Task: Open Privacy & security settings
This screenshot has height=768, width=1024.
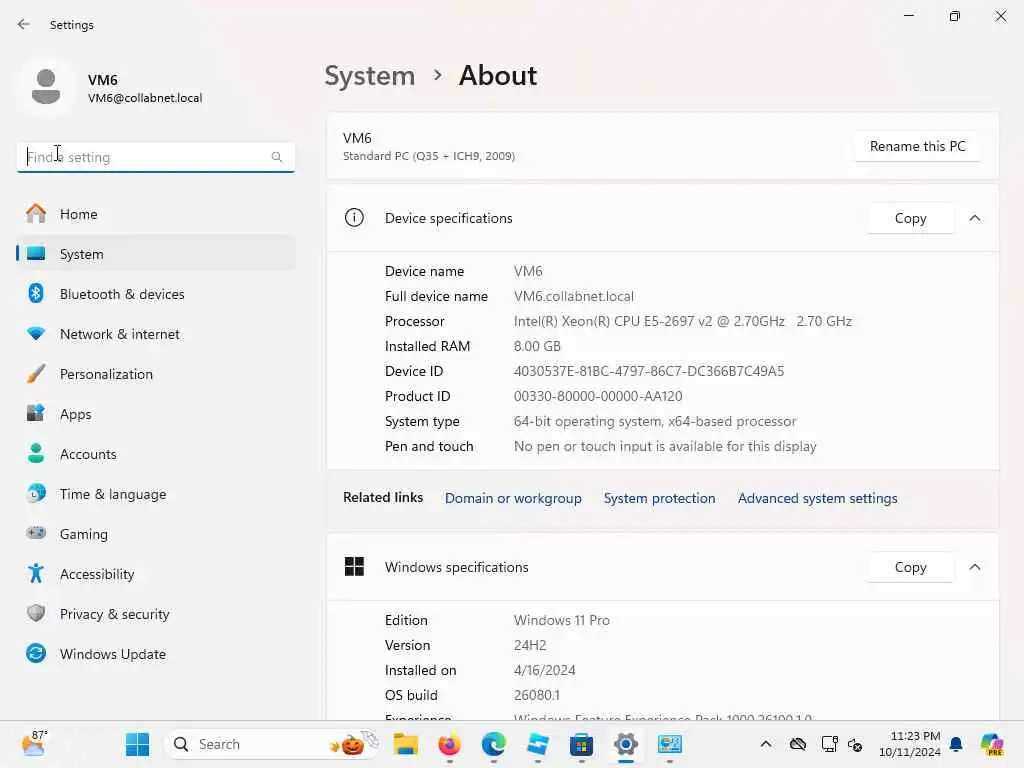Action: pyautogui.click(x=155, y=614)
